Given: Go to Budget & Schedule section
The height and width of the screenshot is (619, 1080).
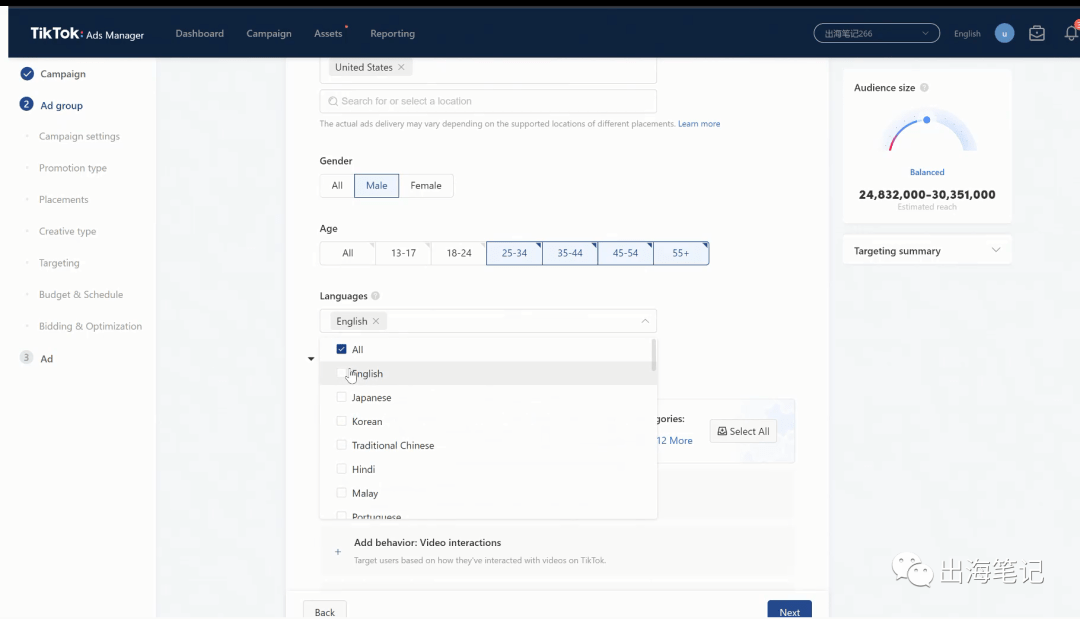Looking at the screenshot, I should pyautogui.click(x=81, y=295).
